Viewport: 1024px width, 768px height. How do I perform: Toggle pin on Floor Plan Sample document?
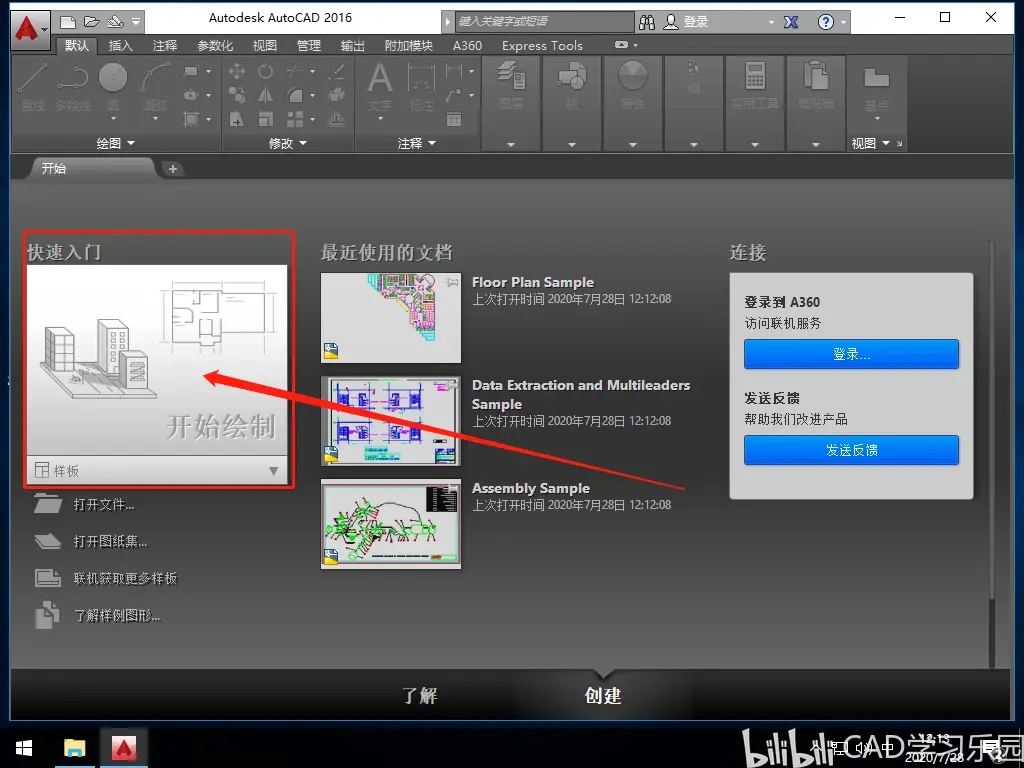click(x=451, y=283)
